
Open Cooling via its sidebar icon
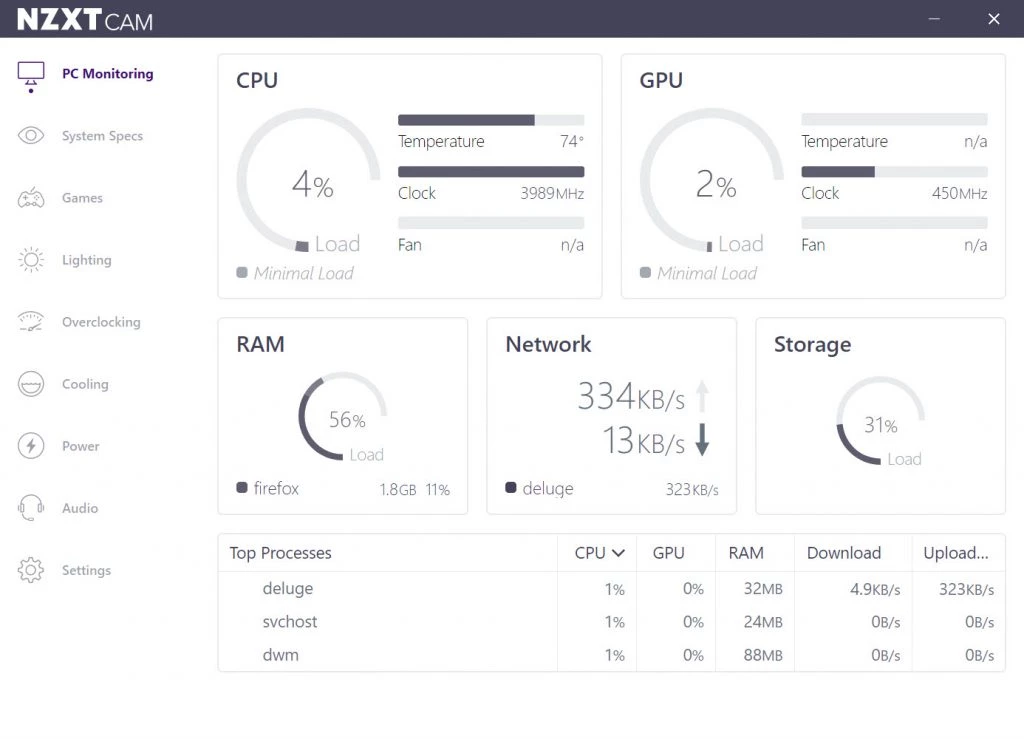pos(31,384)
